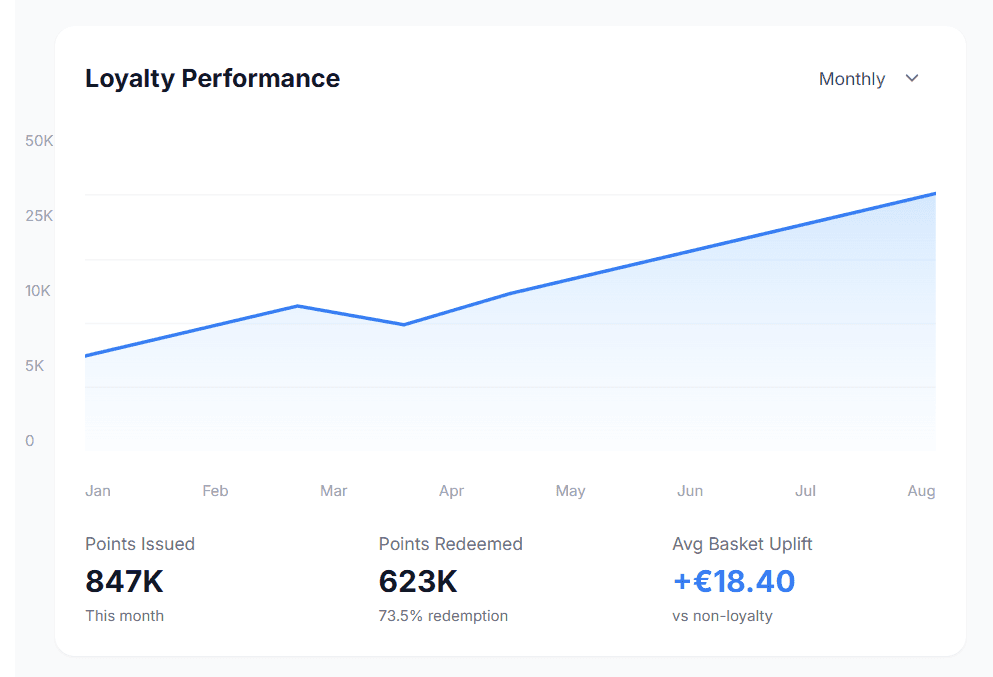Open the Monthly dropdown
The width and height of the screenshot is (993, 677).
pyautogui.click(x=852, y=78)
